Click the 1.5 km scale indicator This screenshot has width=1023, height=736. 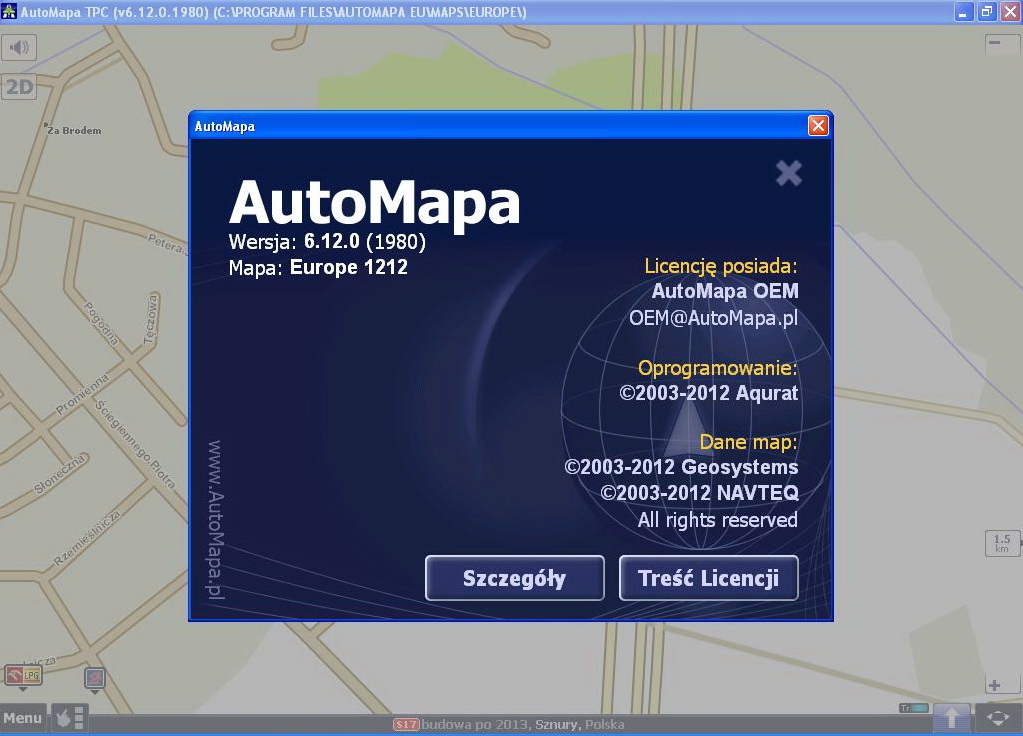pyautogui.click(x=1001, y=543)
